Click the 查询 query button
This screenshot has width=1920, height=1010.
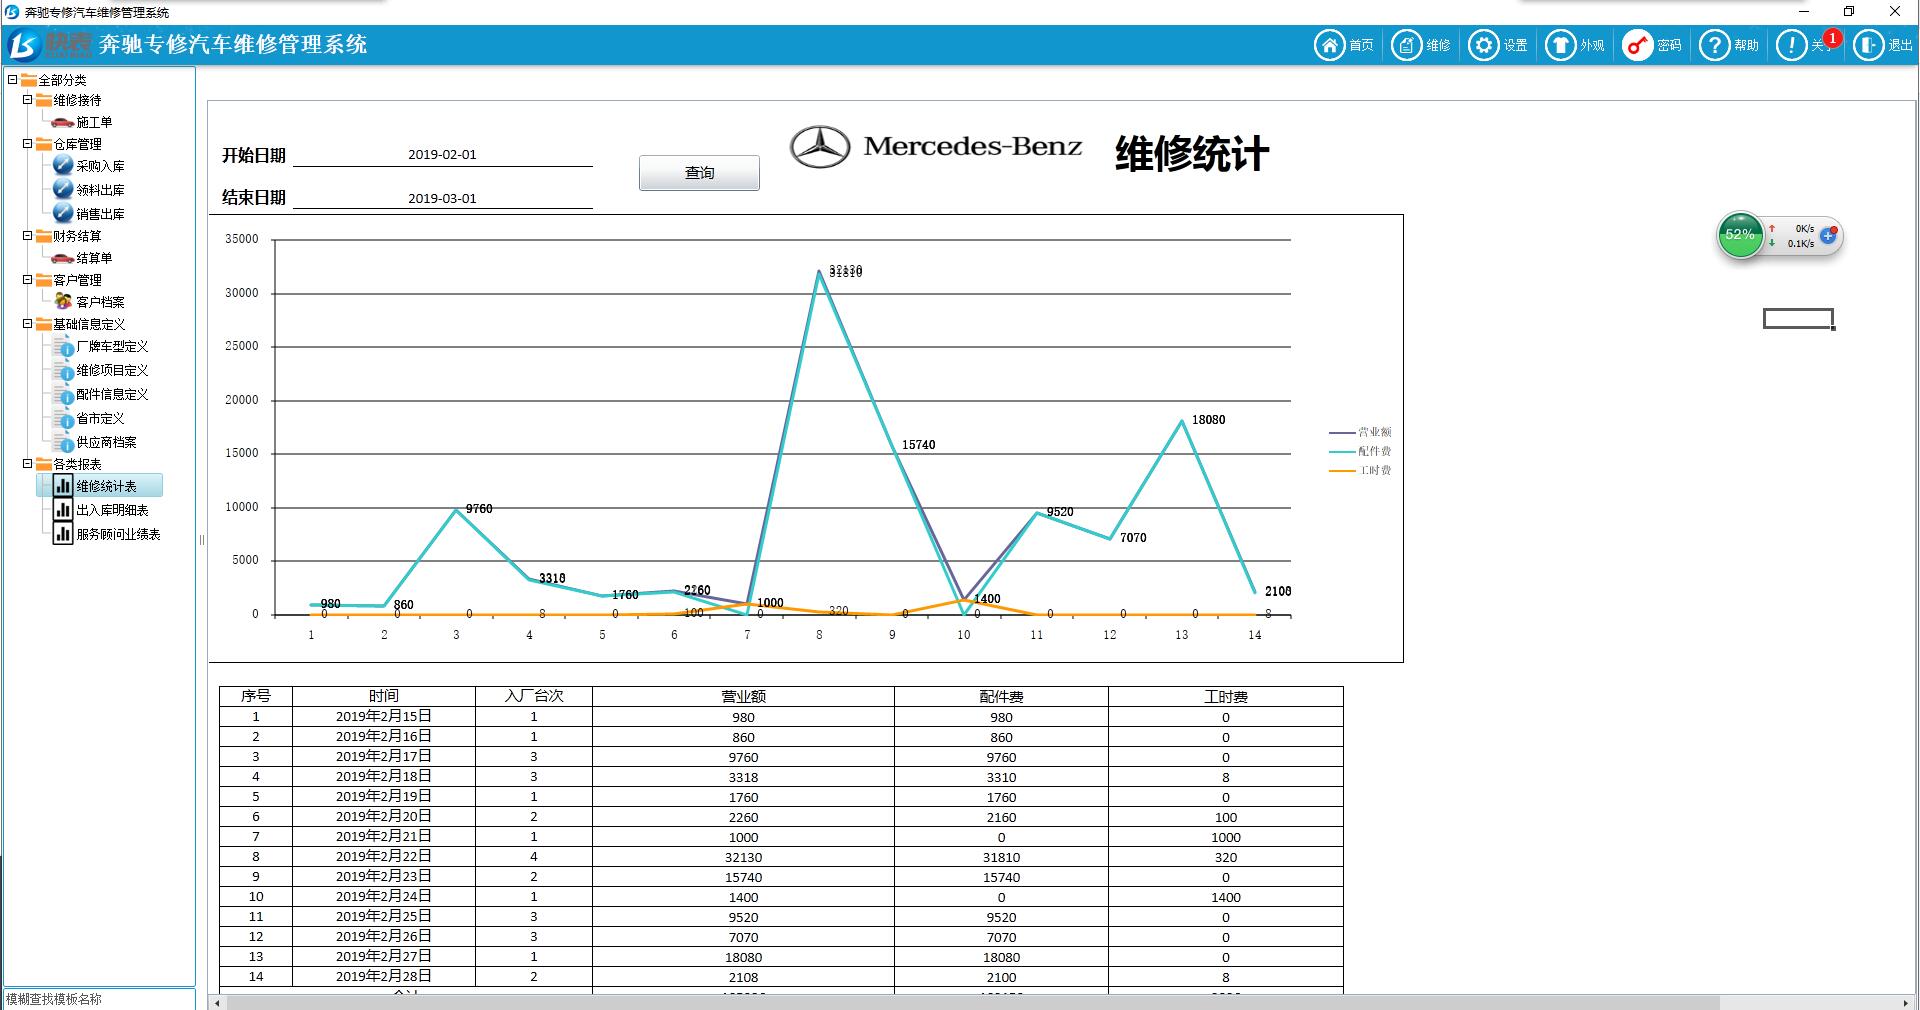point(699,173)
